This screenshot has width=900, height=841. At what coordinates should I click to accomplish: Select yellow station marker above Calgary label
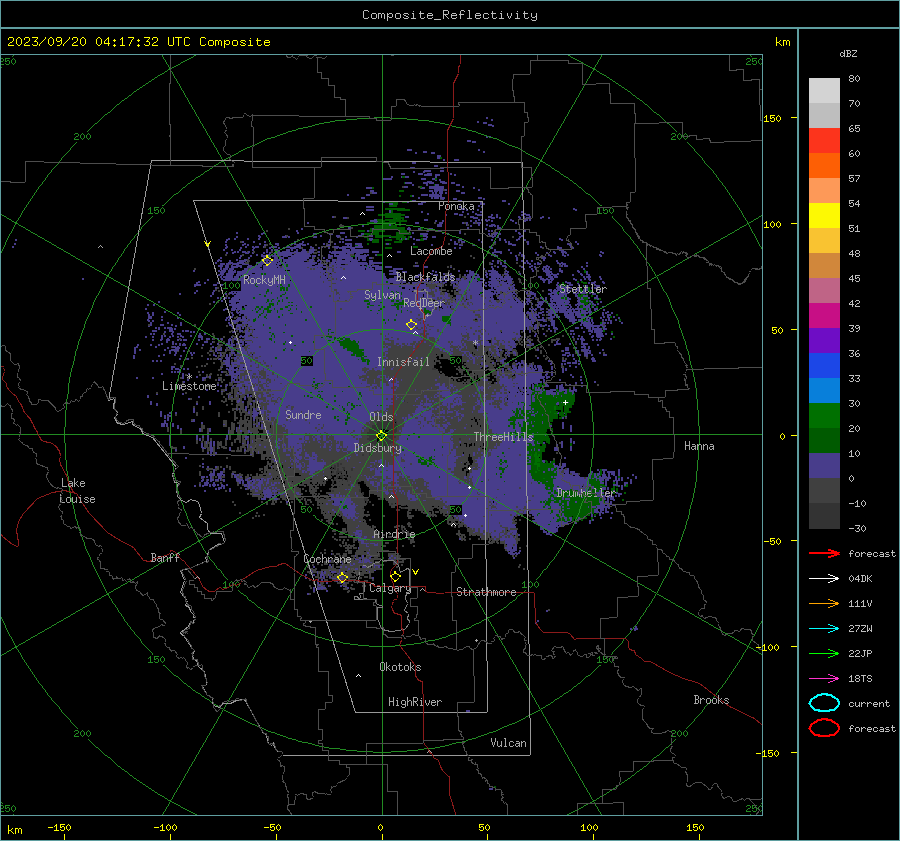[x=395, y=576]
